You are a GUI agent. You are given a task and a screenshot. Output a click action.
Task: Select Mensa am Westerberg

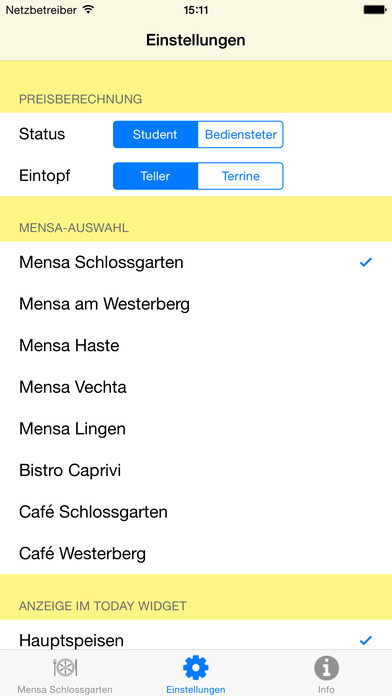click(x=196, y=304)
